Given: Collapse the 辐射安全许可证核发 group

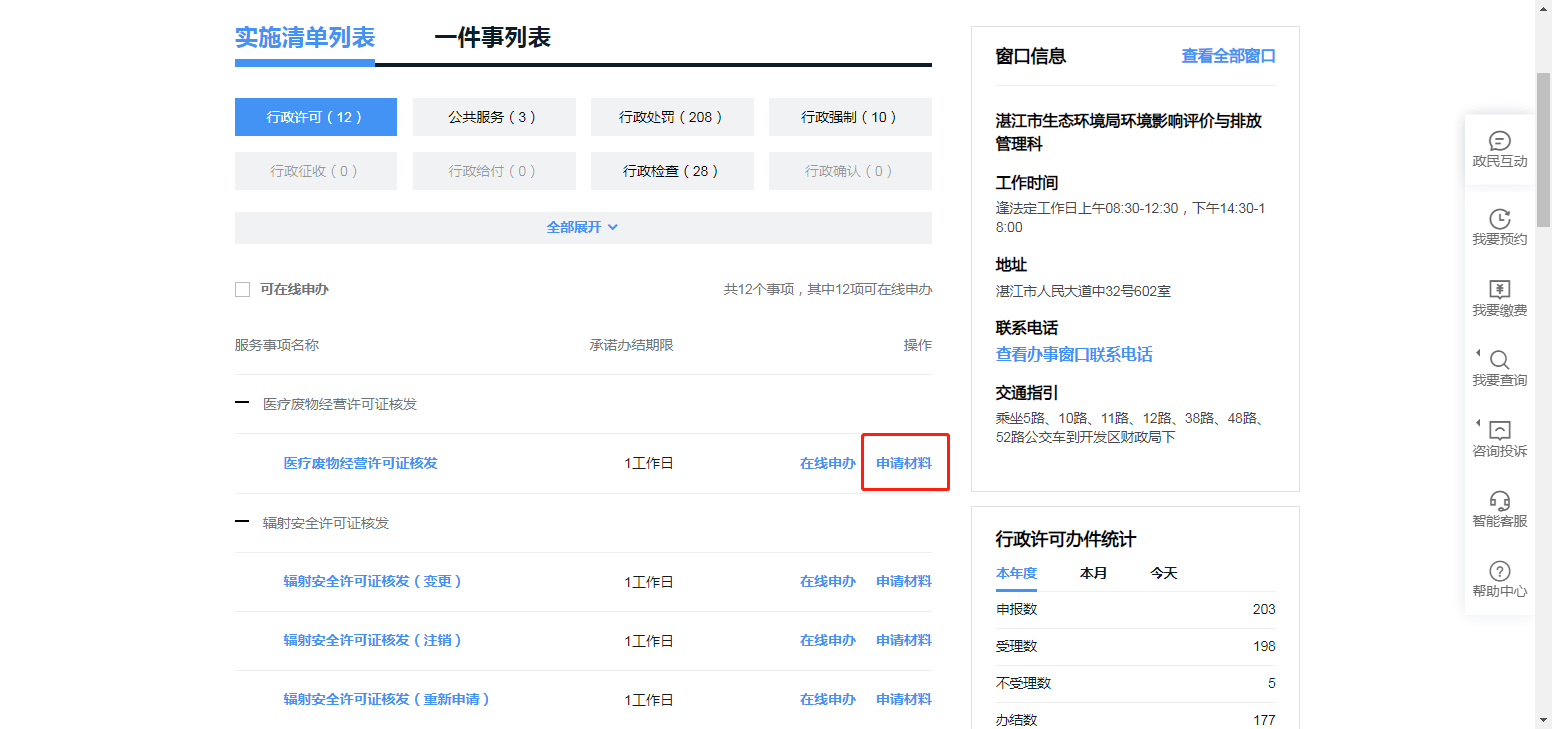Looking at the screenshot, I should click(242, 522).
